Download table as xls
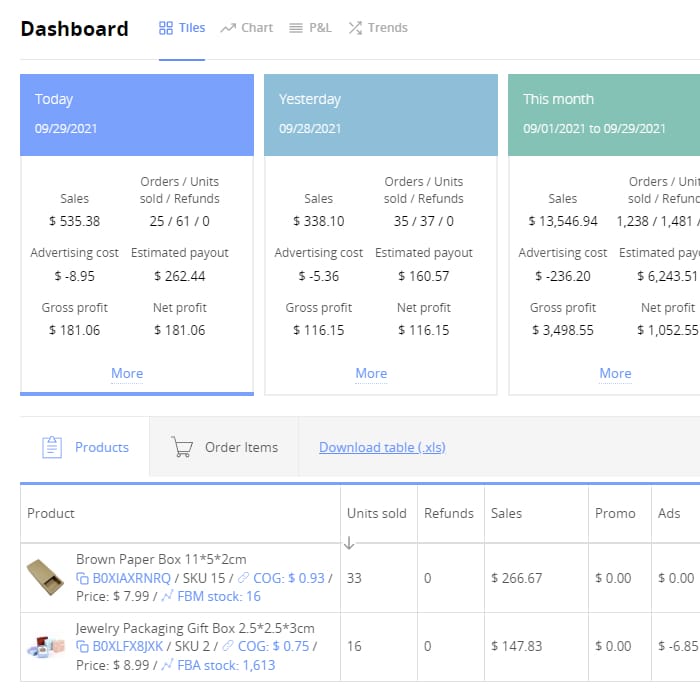This screenshot has height=700, width=700. point(382,447)
